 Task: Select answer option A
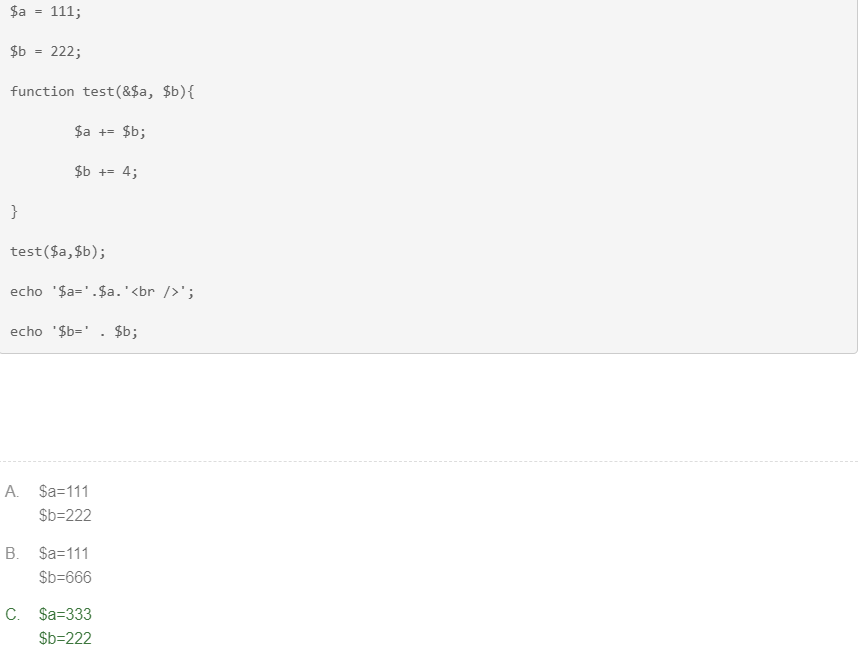[x=12, y=491]
